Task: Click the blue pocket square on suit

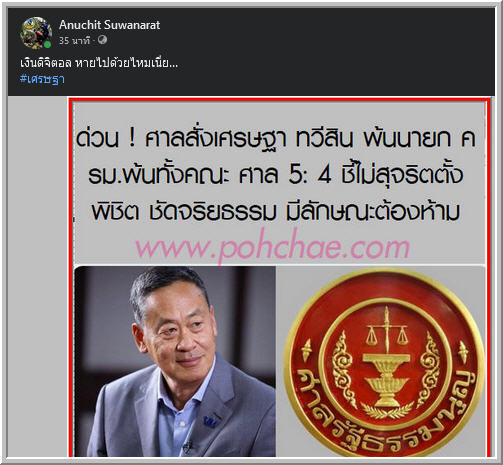Action: 209,422
